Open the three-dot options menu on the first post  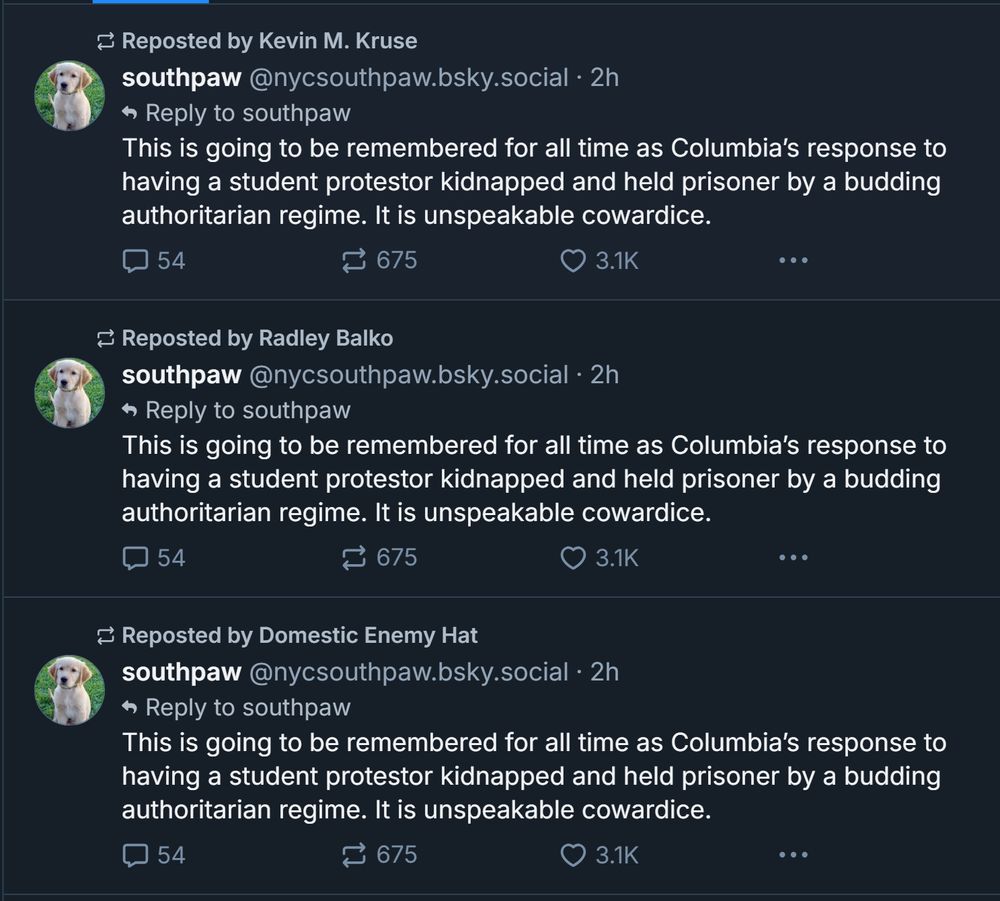(x=793, y=260)
